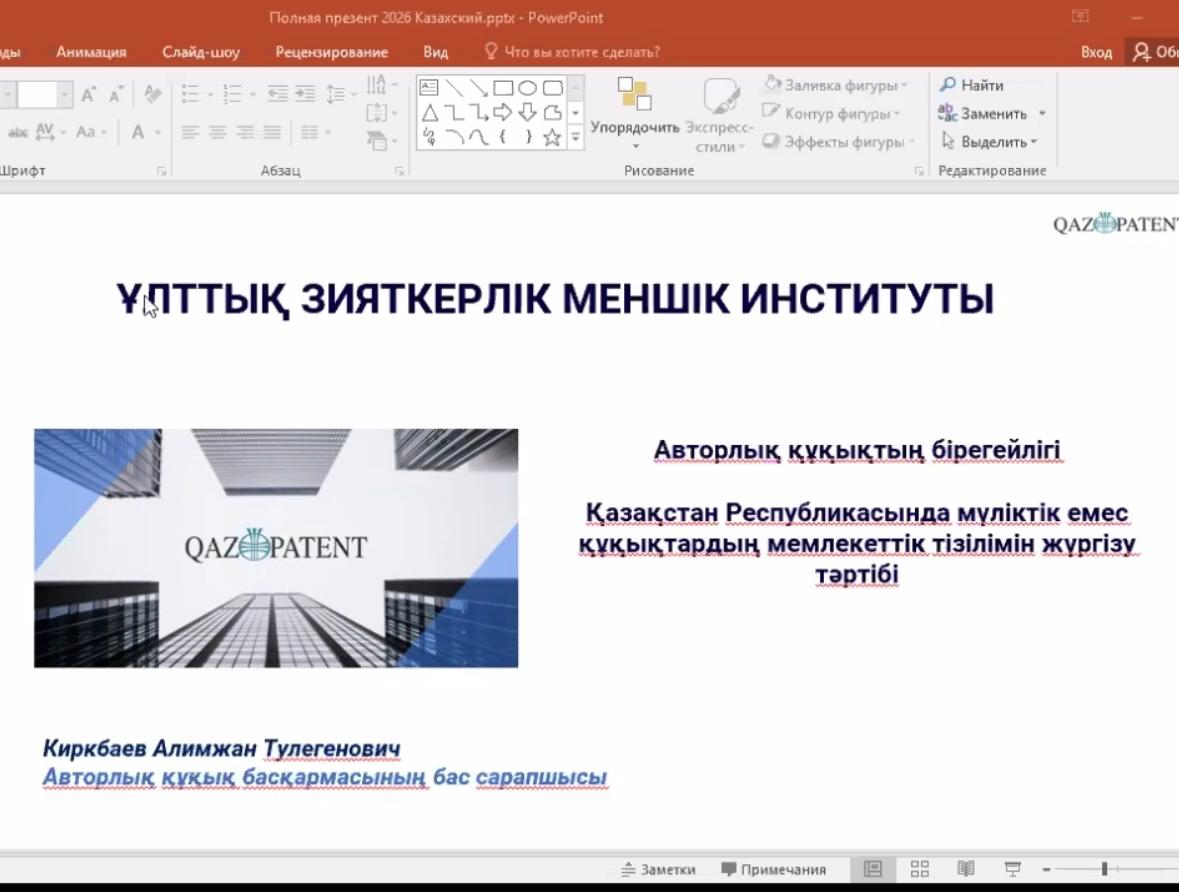Activate normal view button in status bar
This screenshot has height=892, width=1179.
pos(872,869)
